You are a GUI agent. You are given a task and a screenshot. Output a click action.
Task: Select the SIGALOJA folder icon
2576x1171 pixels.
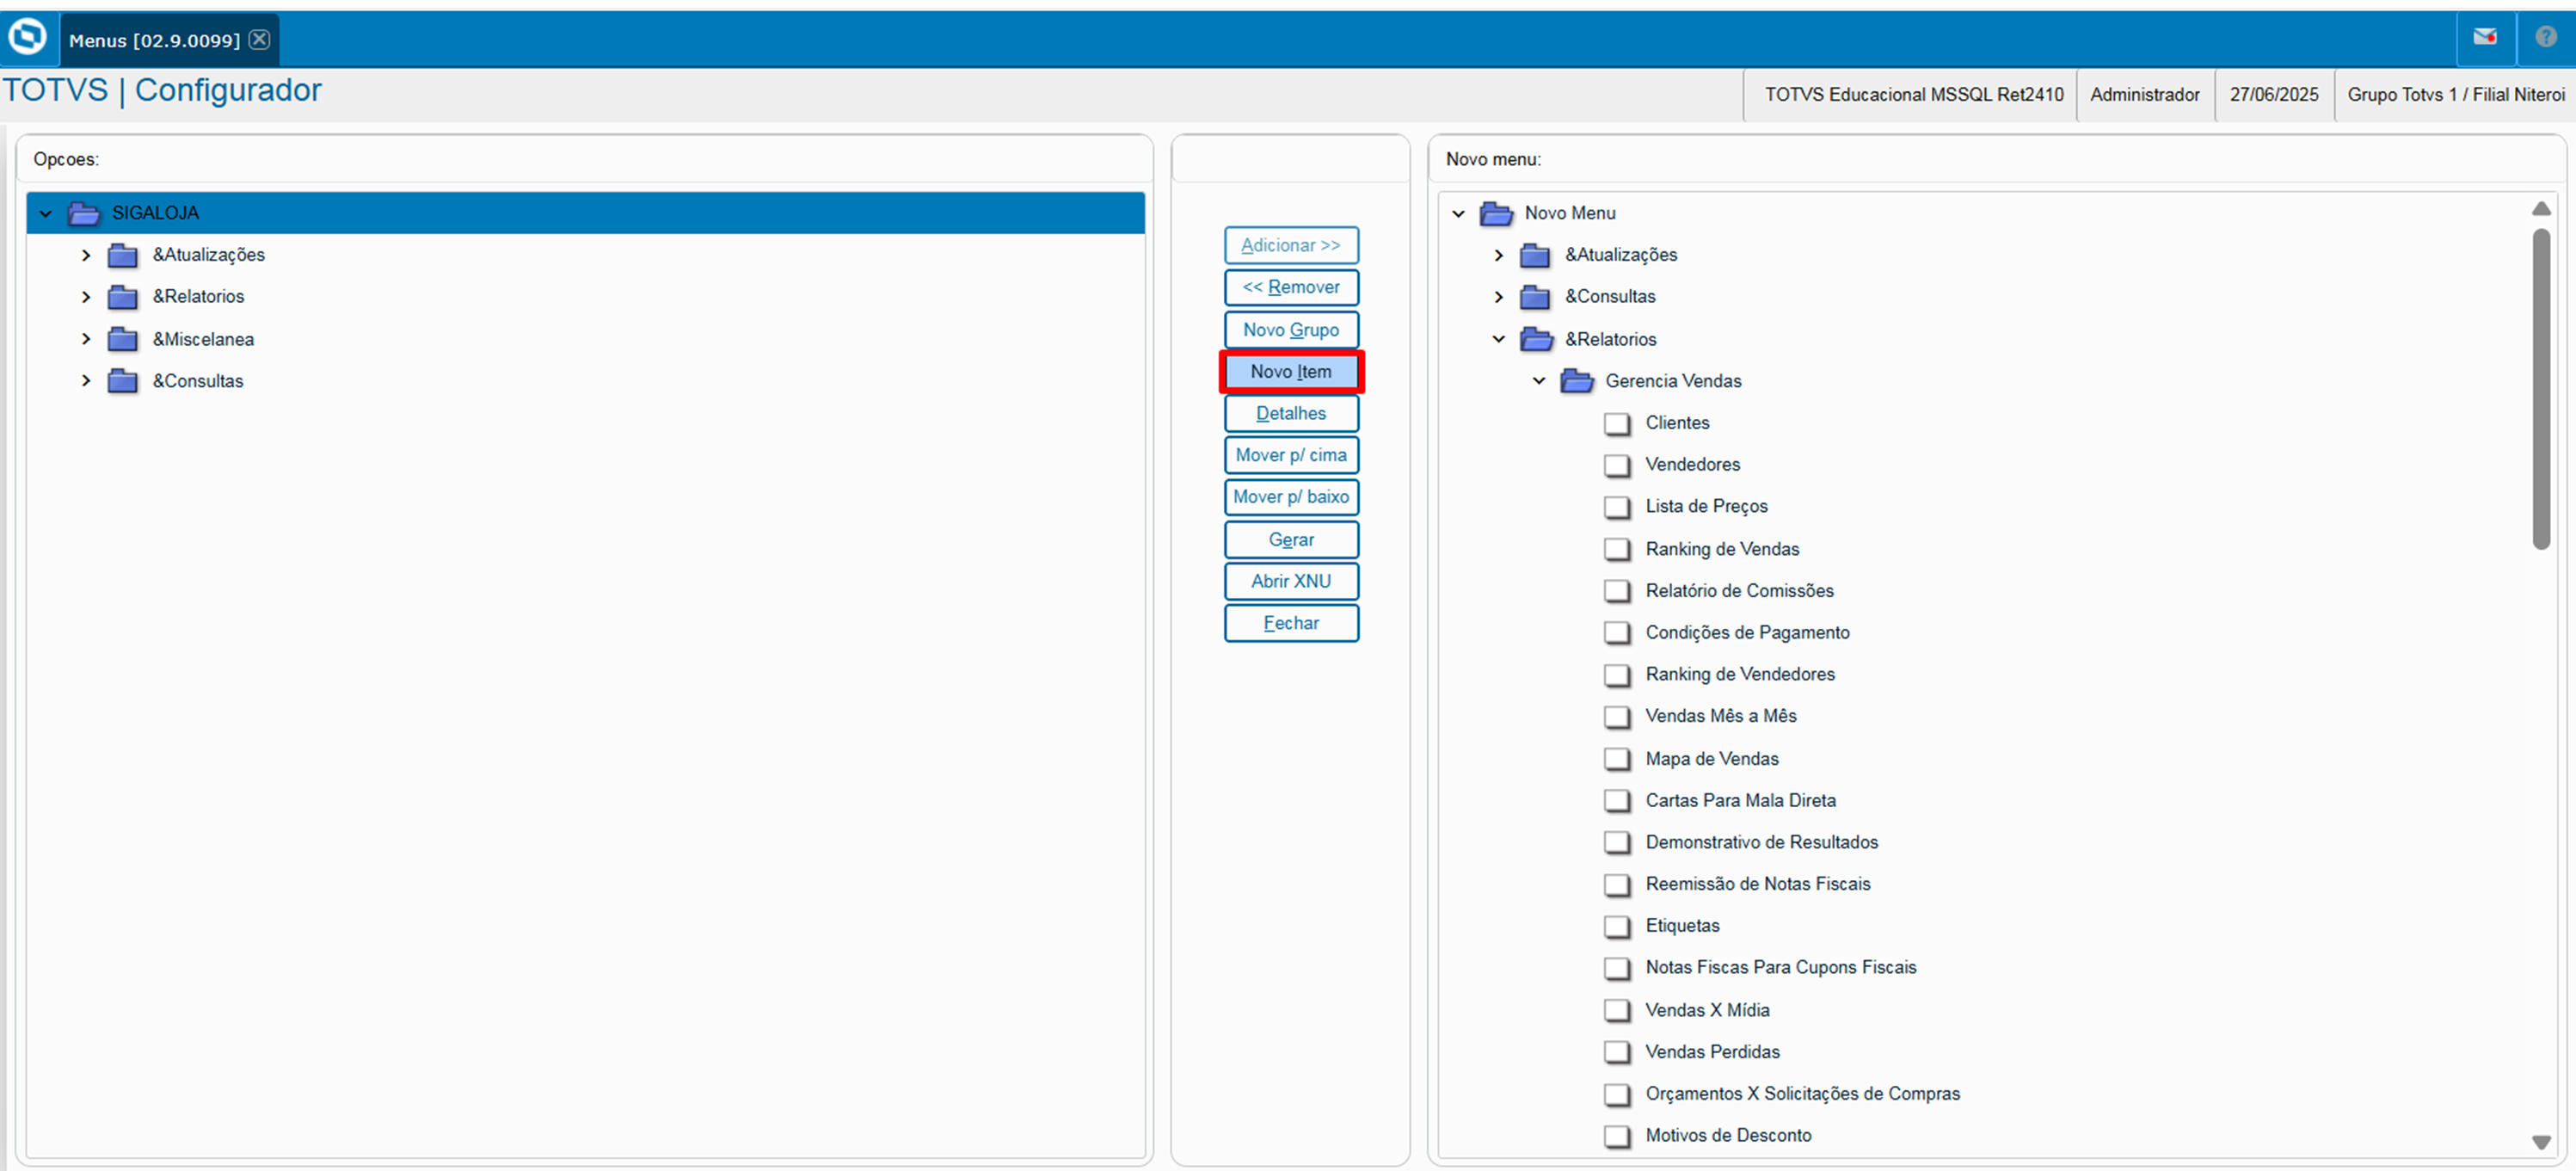point(84,213)
